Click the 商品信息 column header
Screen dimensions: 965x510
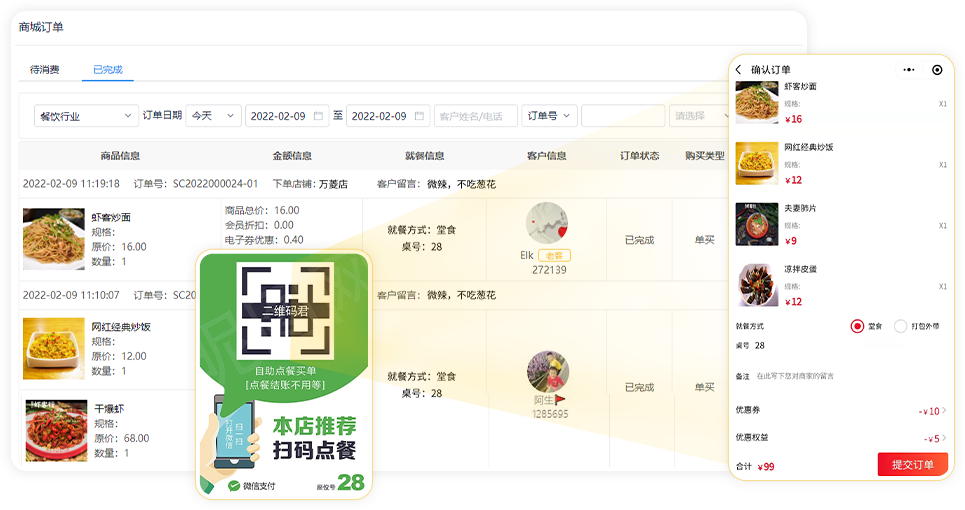[121, 156]
